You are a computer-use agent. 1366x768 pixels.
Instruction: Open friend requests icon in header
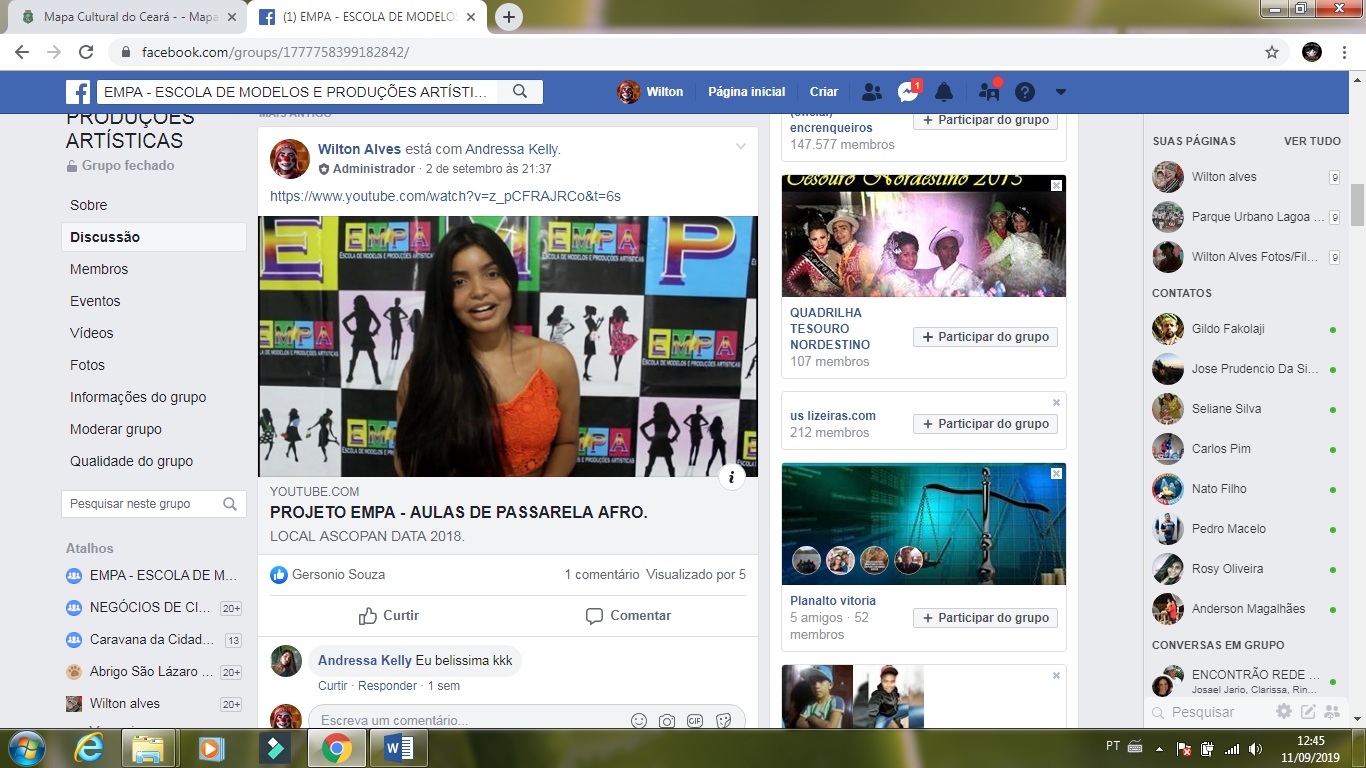pos(871,92)
